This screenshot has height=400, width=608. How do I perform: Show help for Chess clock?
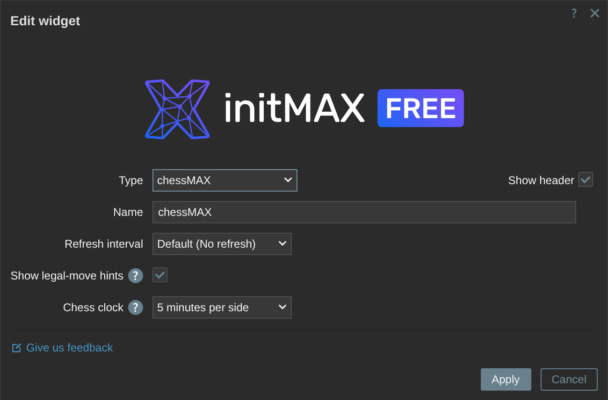pyautogui.click(x=135, y=307)
